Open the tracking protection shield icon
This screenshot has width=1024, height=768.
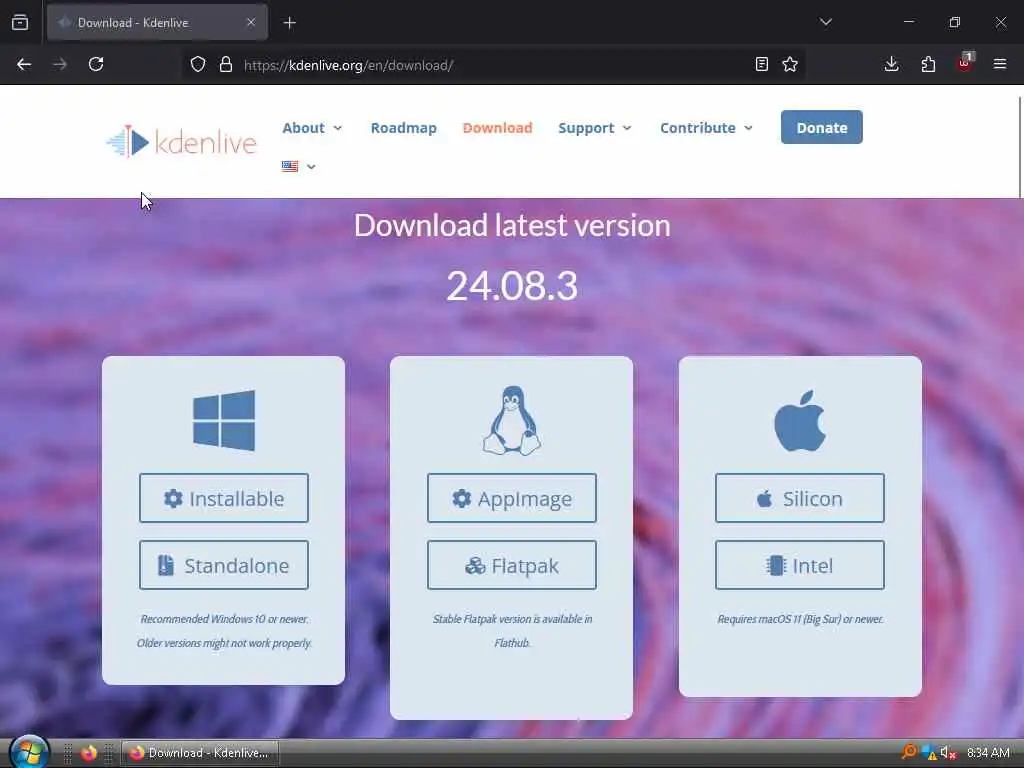click(x=198, y=64)
